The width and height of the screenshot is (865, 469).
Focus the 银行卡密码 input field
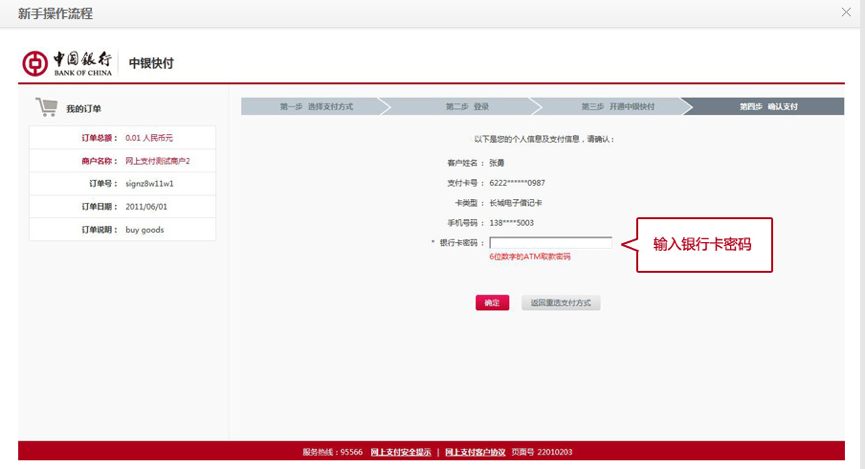[551, 243]
